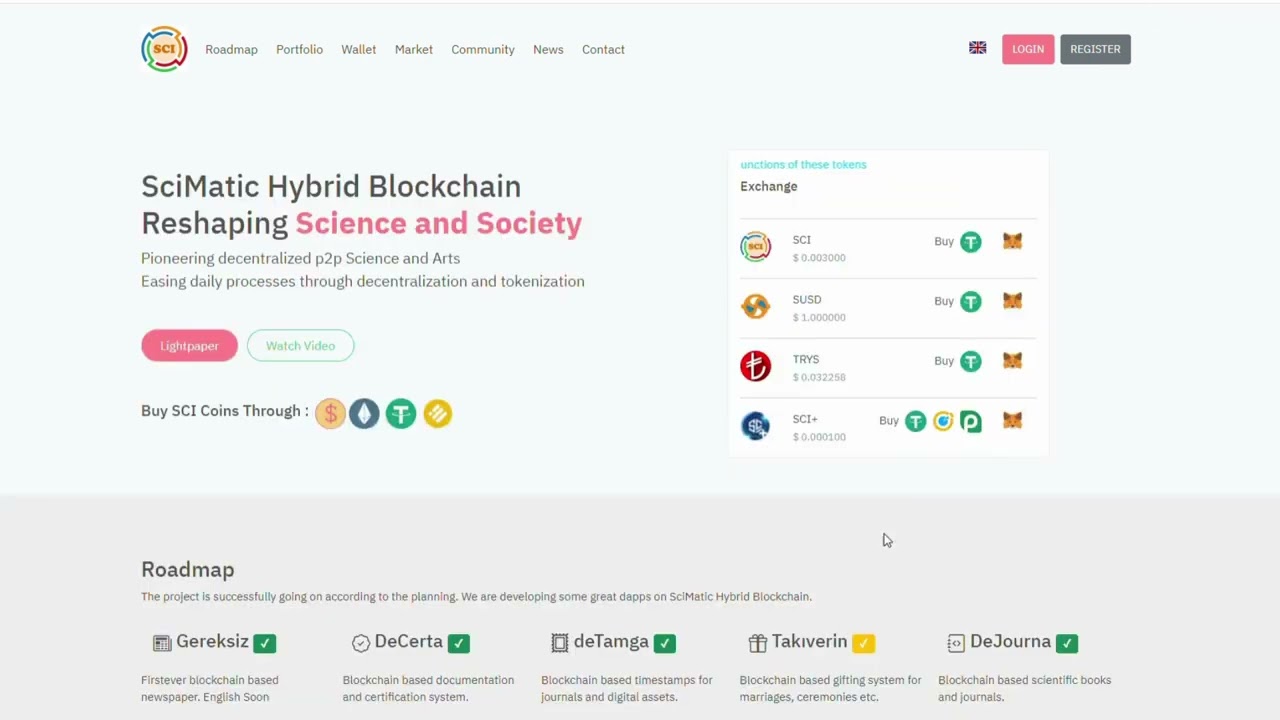The image size is (1280, 720).
Task: Click the Buy label in SCI row
Action: click(944, 241)
